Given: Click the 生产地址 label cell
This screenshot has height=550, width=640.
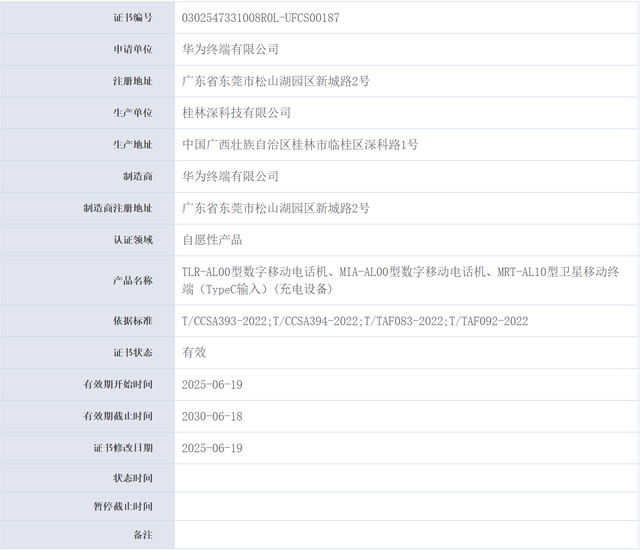Looking at the screenshot, I should (x=87, y=145).
